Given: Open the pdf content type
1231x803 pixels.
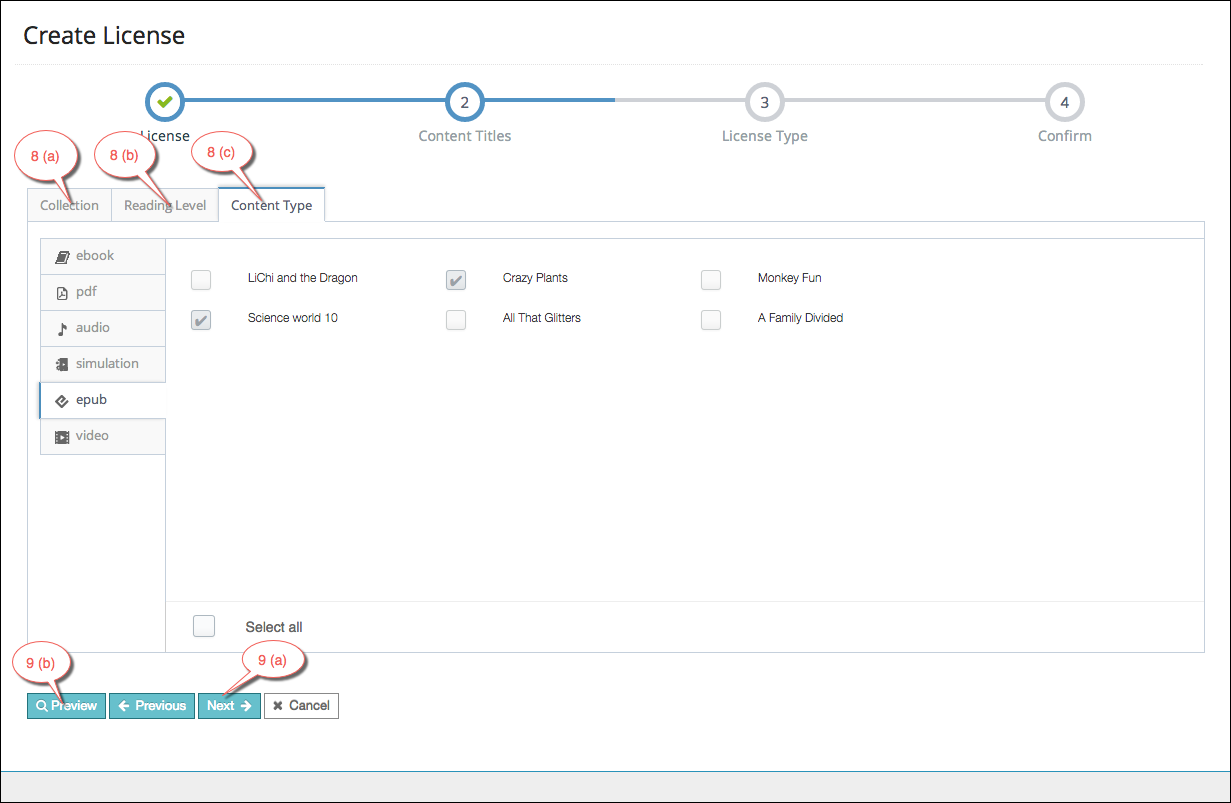Looking at the screenshot, I should point(103,292).
